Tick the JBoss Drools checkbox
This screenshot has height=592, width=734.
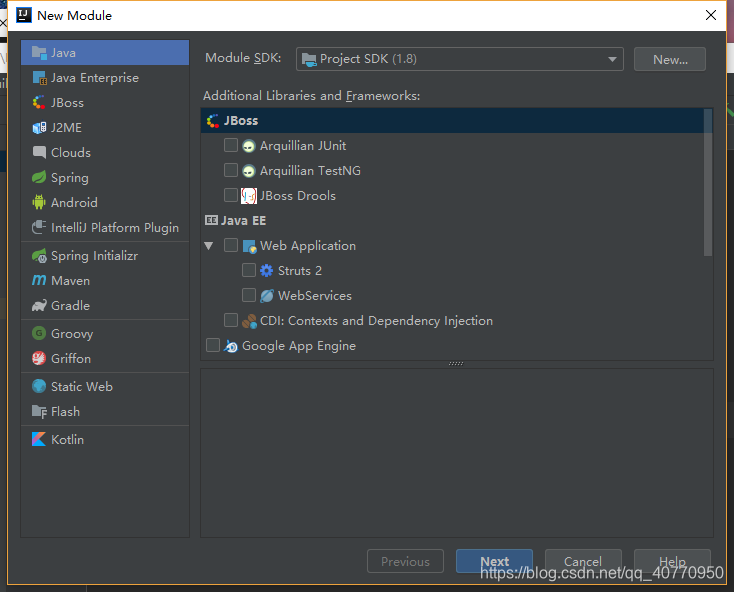click(x=231, y=195)
